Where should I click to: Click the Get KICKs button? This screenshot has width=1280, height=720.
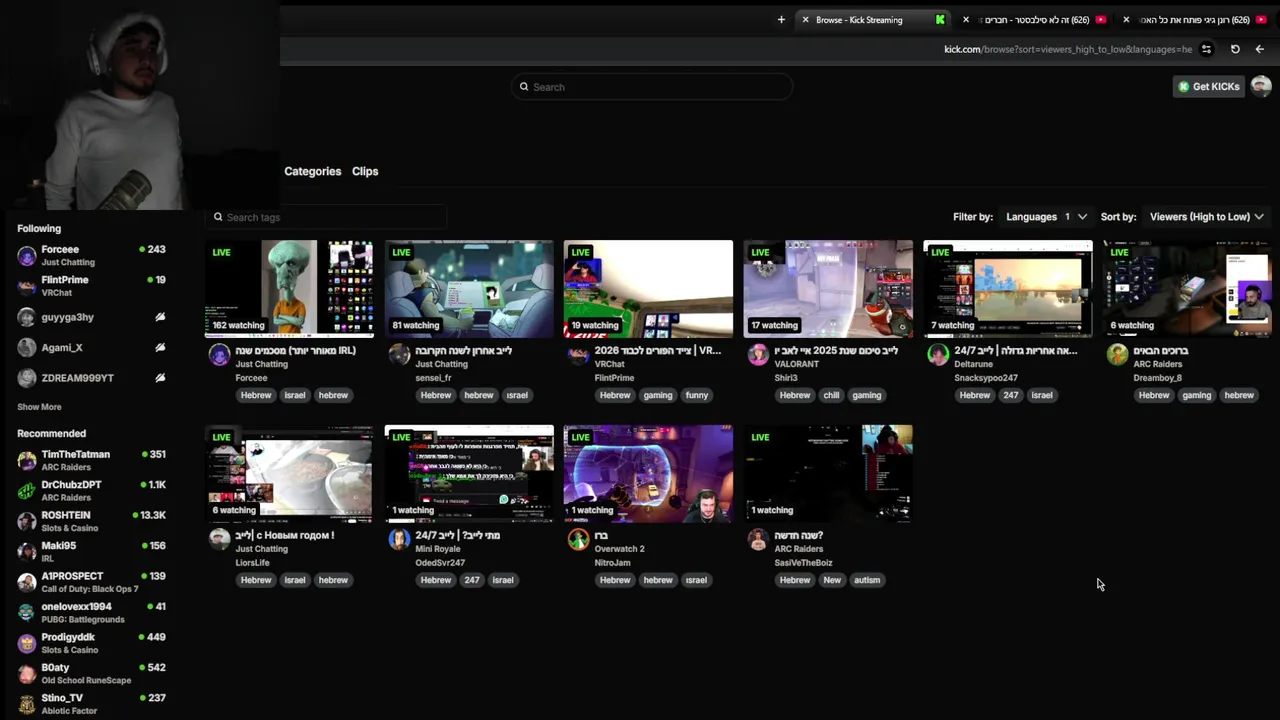(1209, 87)
